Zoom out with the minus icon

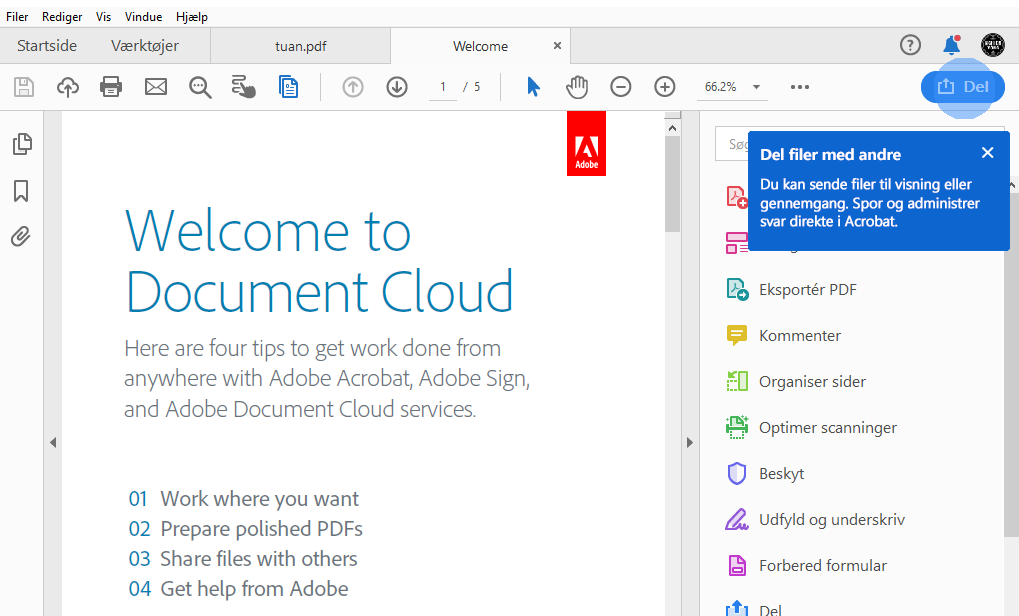[x=620, y=87]
